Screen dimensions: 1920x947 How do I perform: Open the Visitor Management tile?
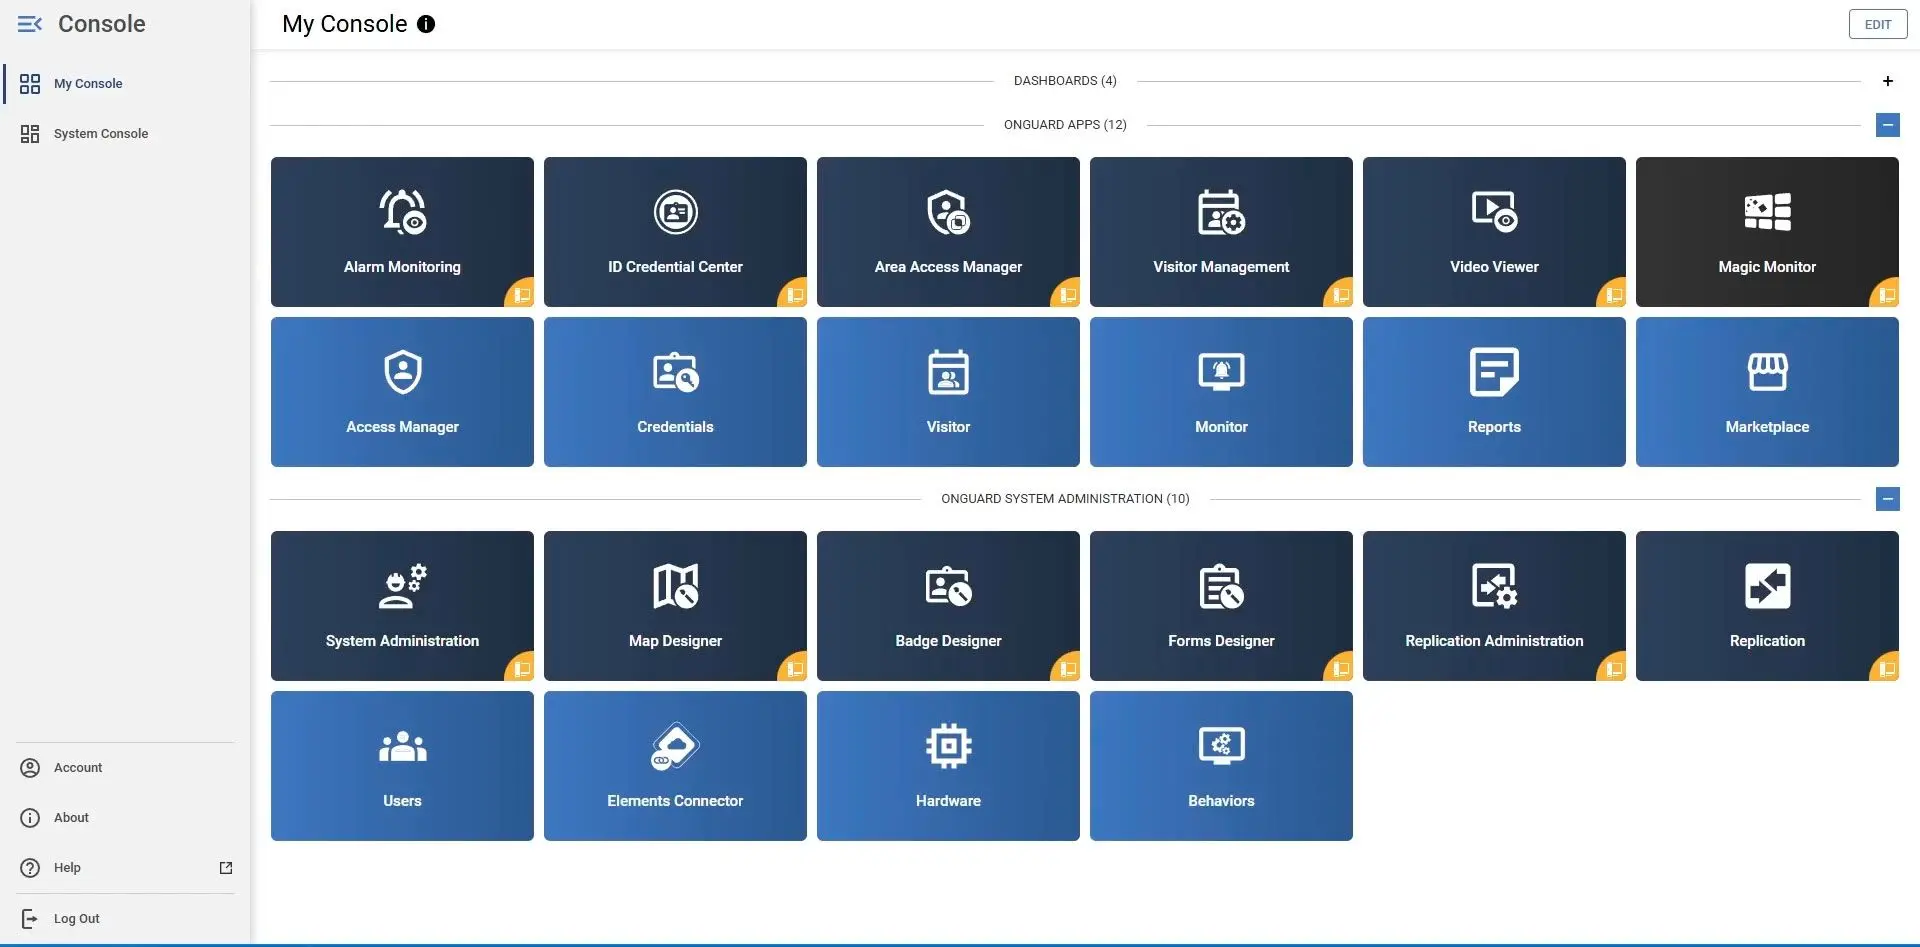tap(1221, 232)
